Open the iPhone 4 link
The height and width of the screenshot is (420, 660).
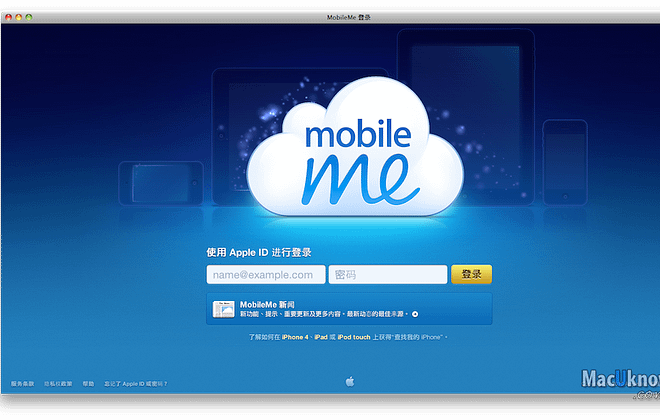tap(295, 337)
